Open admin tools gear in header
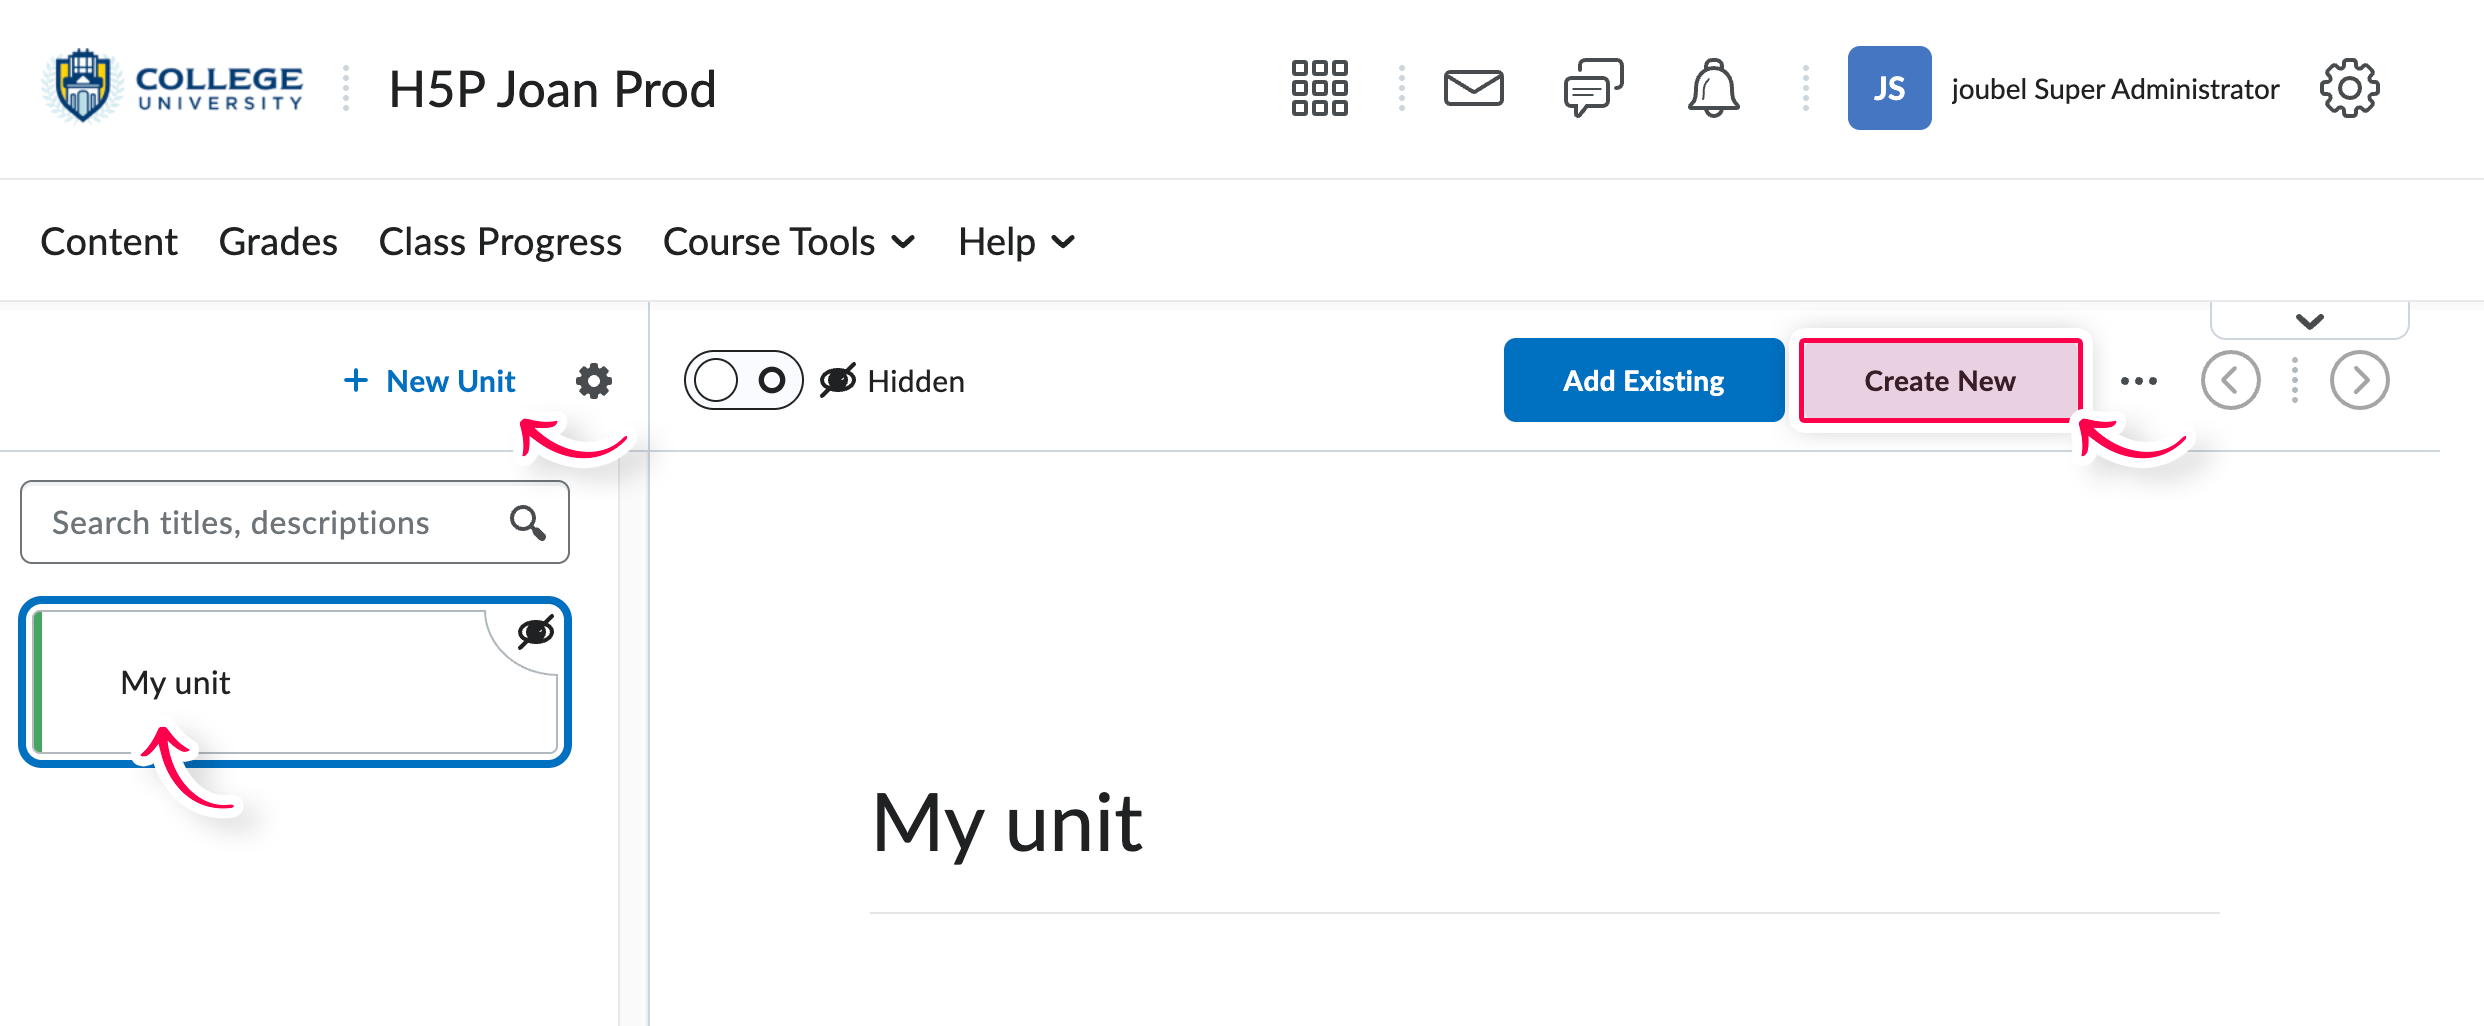 (2349, 89)
